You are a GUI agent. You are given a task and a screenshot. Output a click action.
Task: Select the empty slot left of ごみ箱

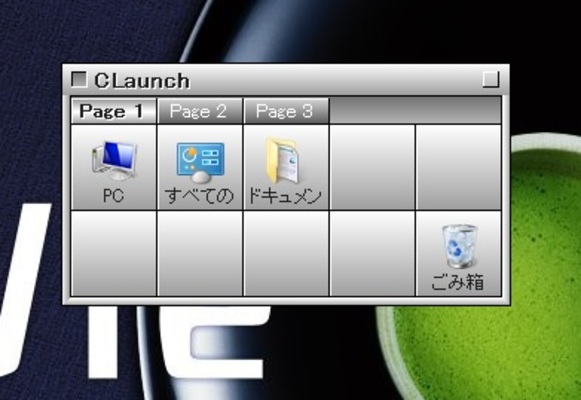tap(372, 254)
